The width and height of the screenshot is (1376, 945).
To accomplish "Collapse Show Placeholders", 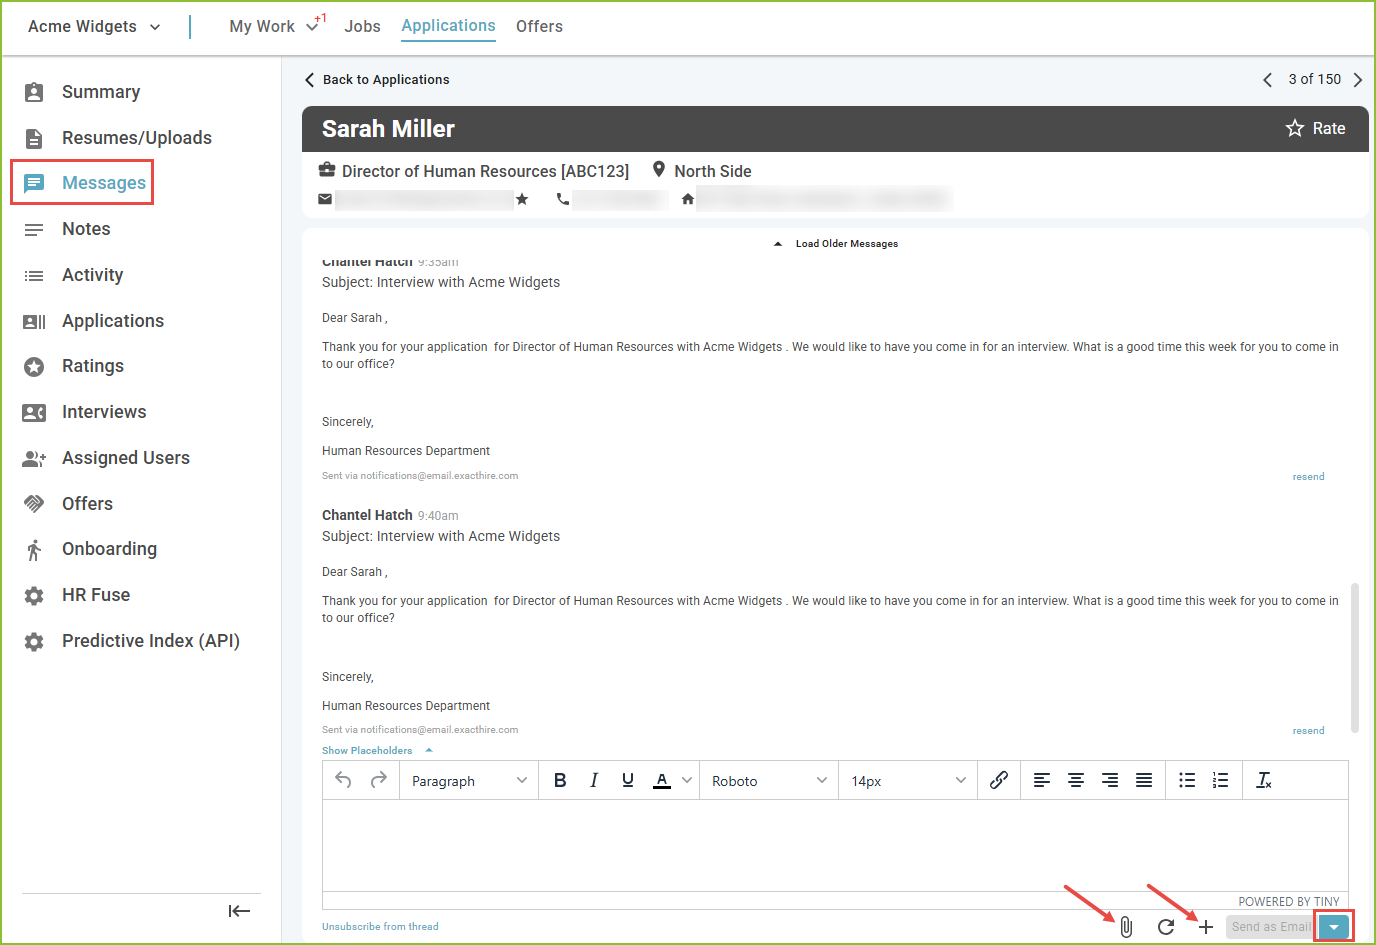I will 377,750.
